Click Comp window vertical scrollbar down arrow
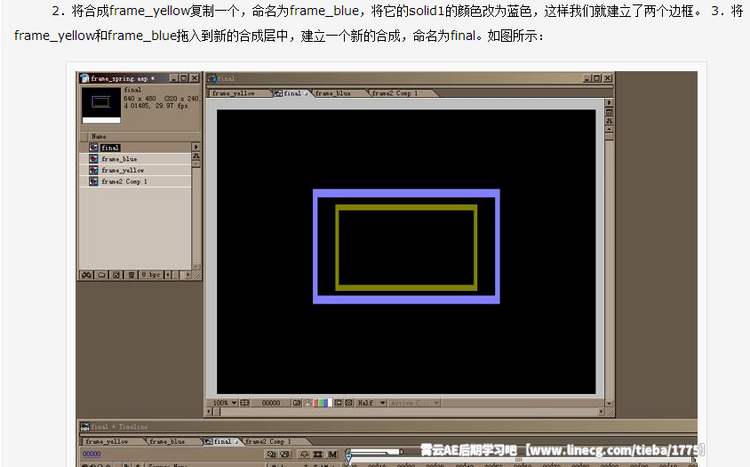 tap(609, 403)
